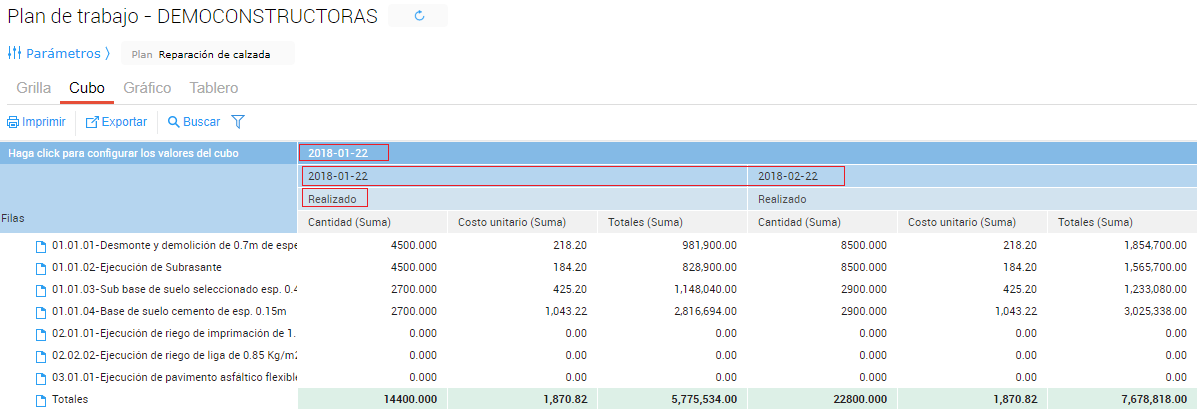This screenshot has height=416, width=1199.
Task: Click document icon of the Totales row
Action: (x=41, y=400)
